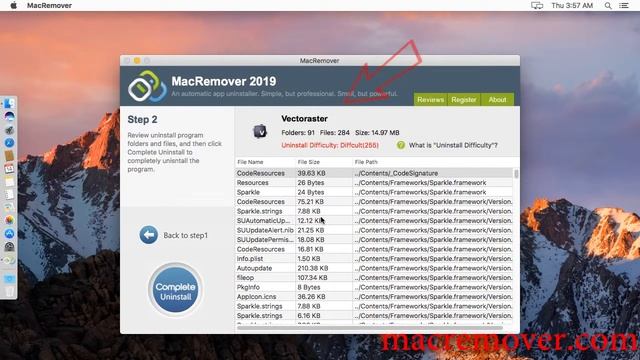Open Photos from the Dock
640x360 pixels.
pyautogui.click(x=9, y=220)
